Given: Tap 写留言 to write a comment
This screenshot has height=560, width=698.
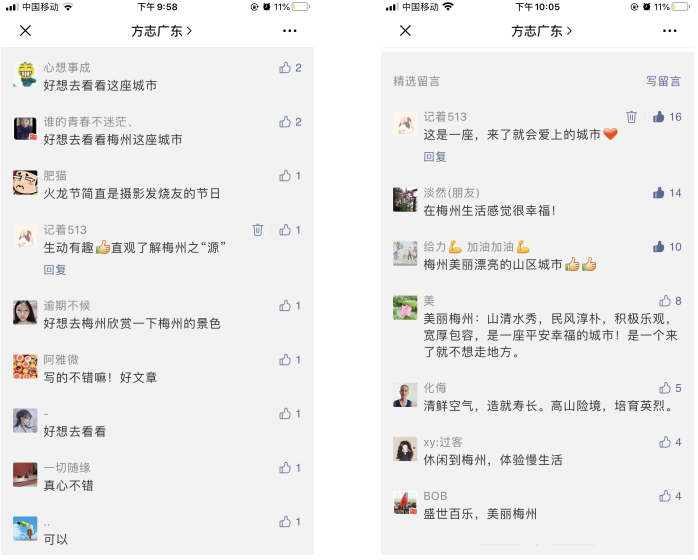Looking at the screenshot, I should (664, 81).
